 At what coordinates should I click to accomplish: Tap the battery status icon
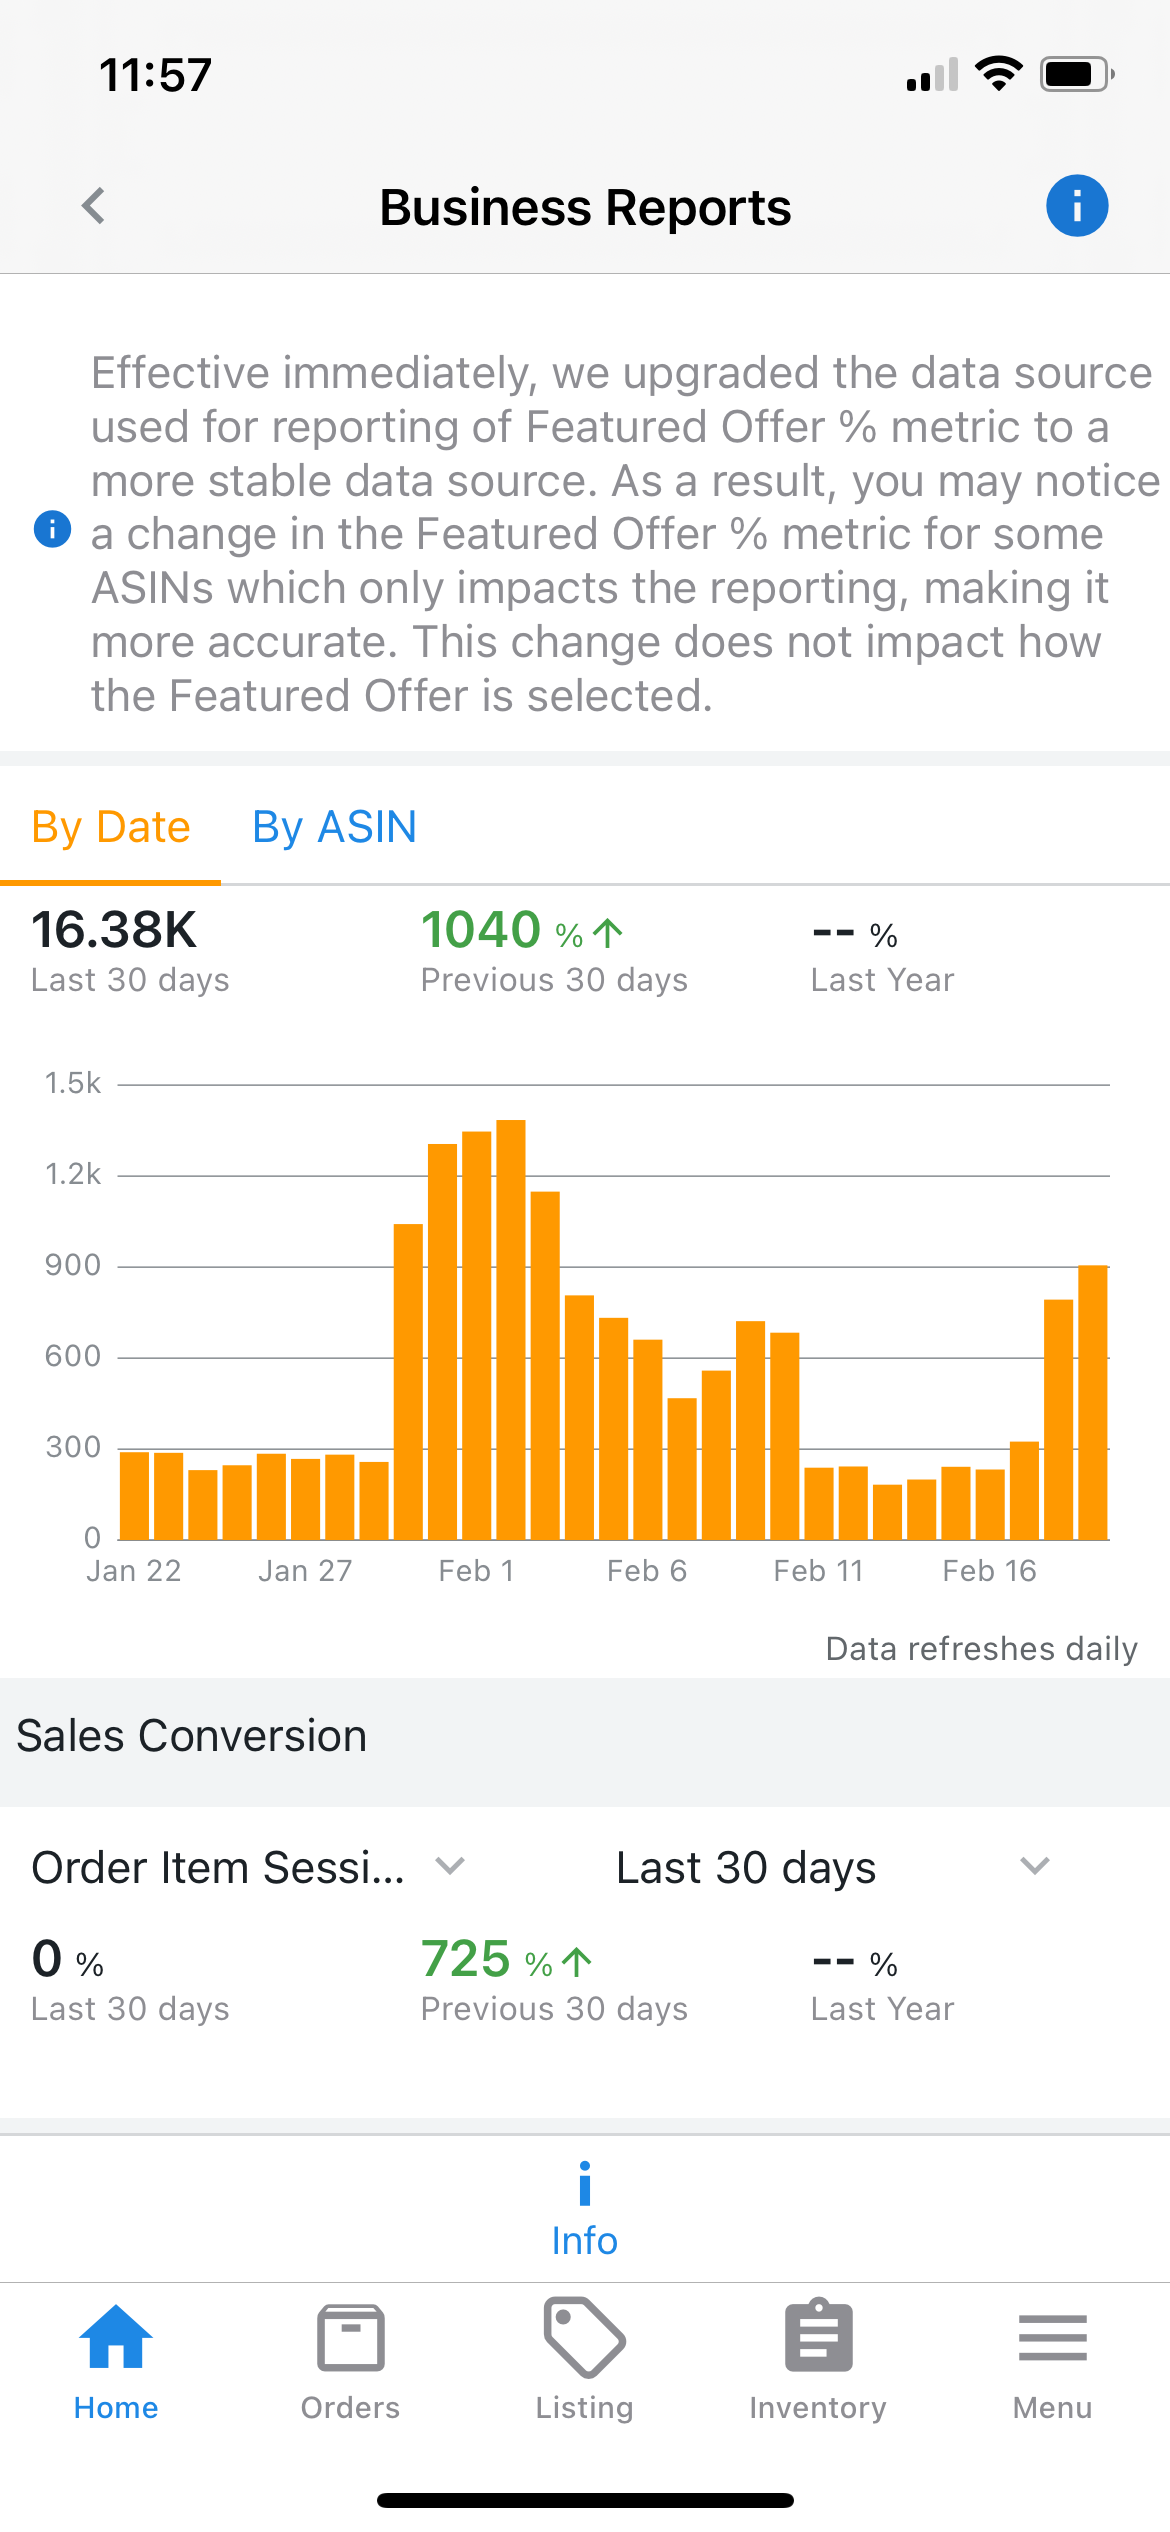pos(1077,75)
